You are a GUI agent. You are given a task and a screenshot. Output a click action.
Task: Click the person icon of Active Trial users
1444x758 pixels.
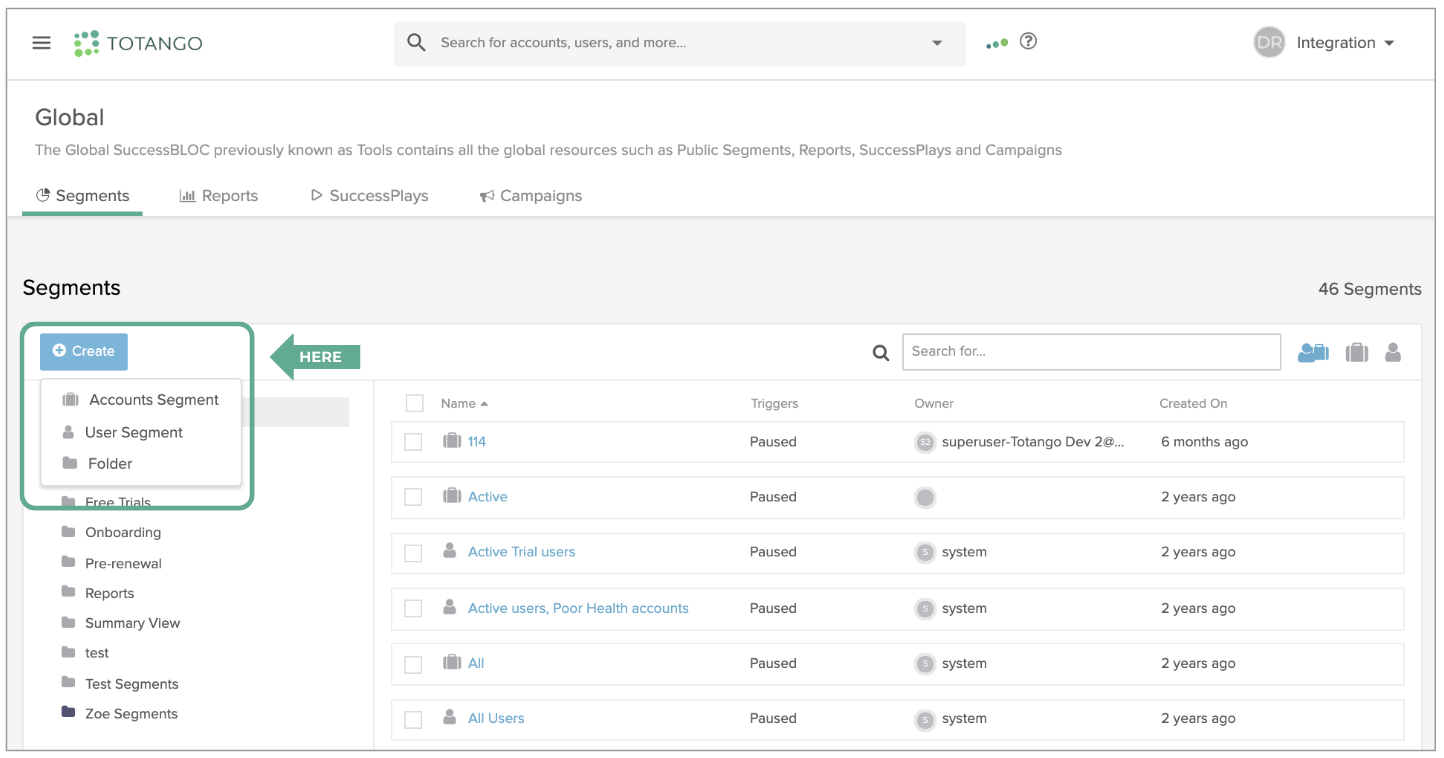click(450, 551)
